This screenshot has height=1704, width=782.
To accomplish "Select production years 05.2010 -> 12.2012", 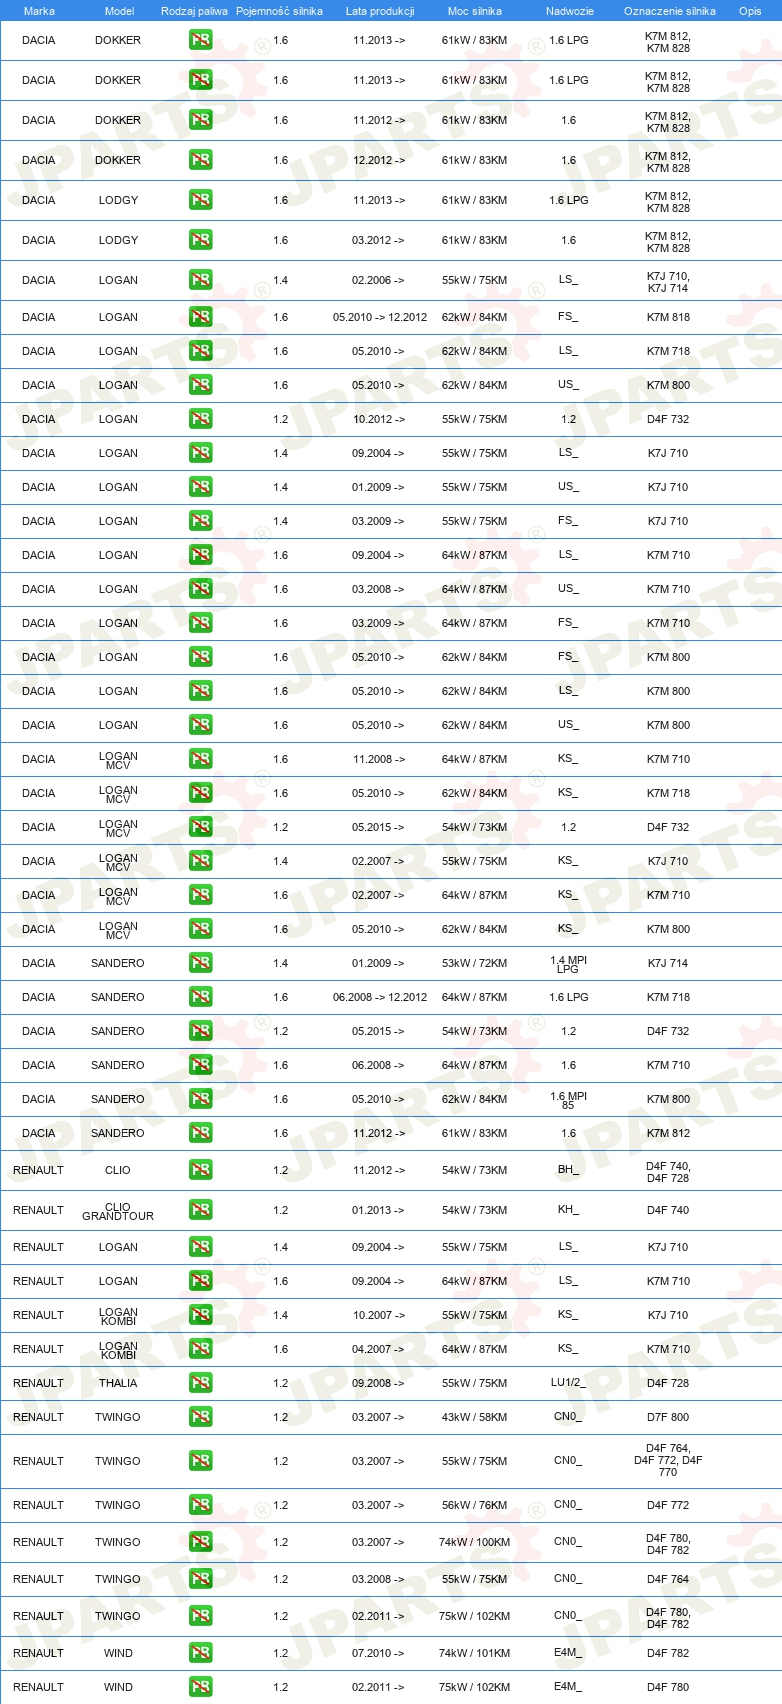I will point(380,317).
